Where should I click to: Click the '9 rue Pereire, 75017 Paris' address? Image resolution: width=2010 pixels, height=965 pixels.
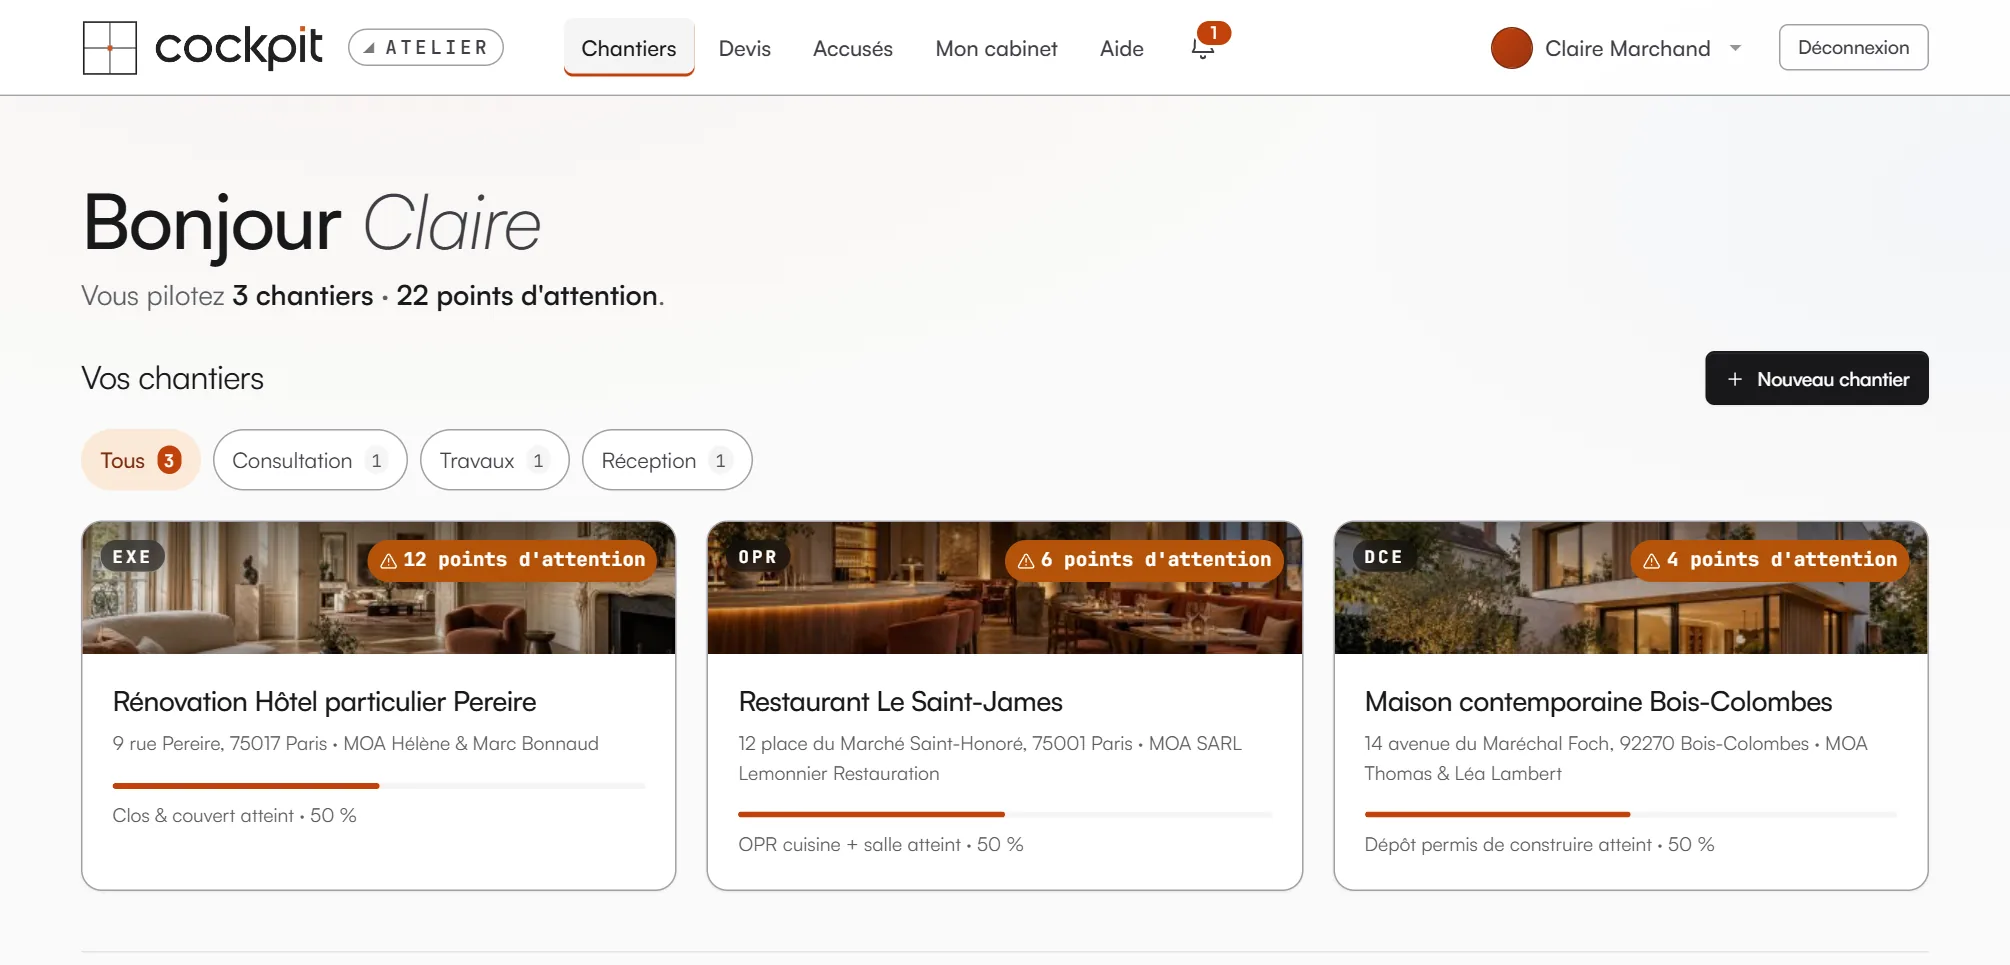coord(220,744)
